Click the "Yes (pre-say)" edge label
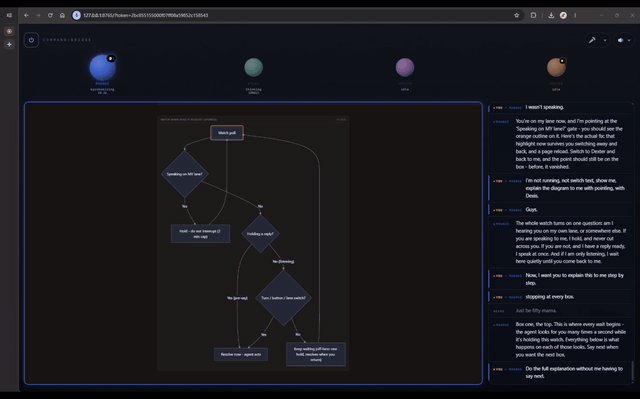The width and height of the screenshot is (640, 399). coord(237,298)
